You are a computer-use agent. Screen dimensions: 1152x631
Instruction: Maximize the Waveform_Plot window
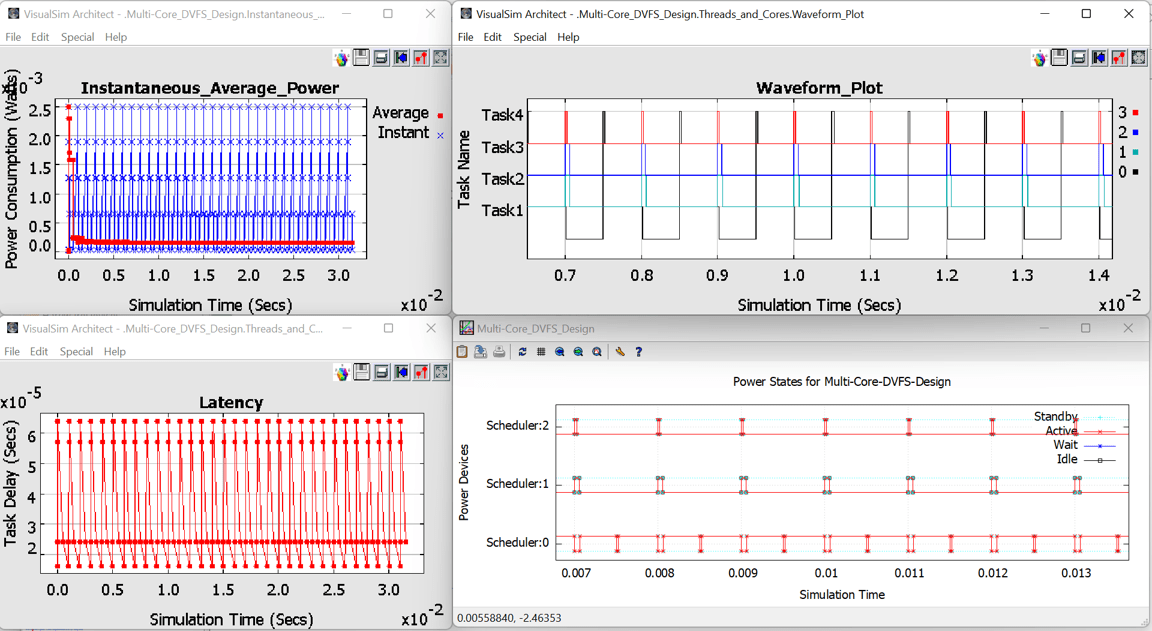tap(1086, 14)
